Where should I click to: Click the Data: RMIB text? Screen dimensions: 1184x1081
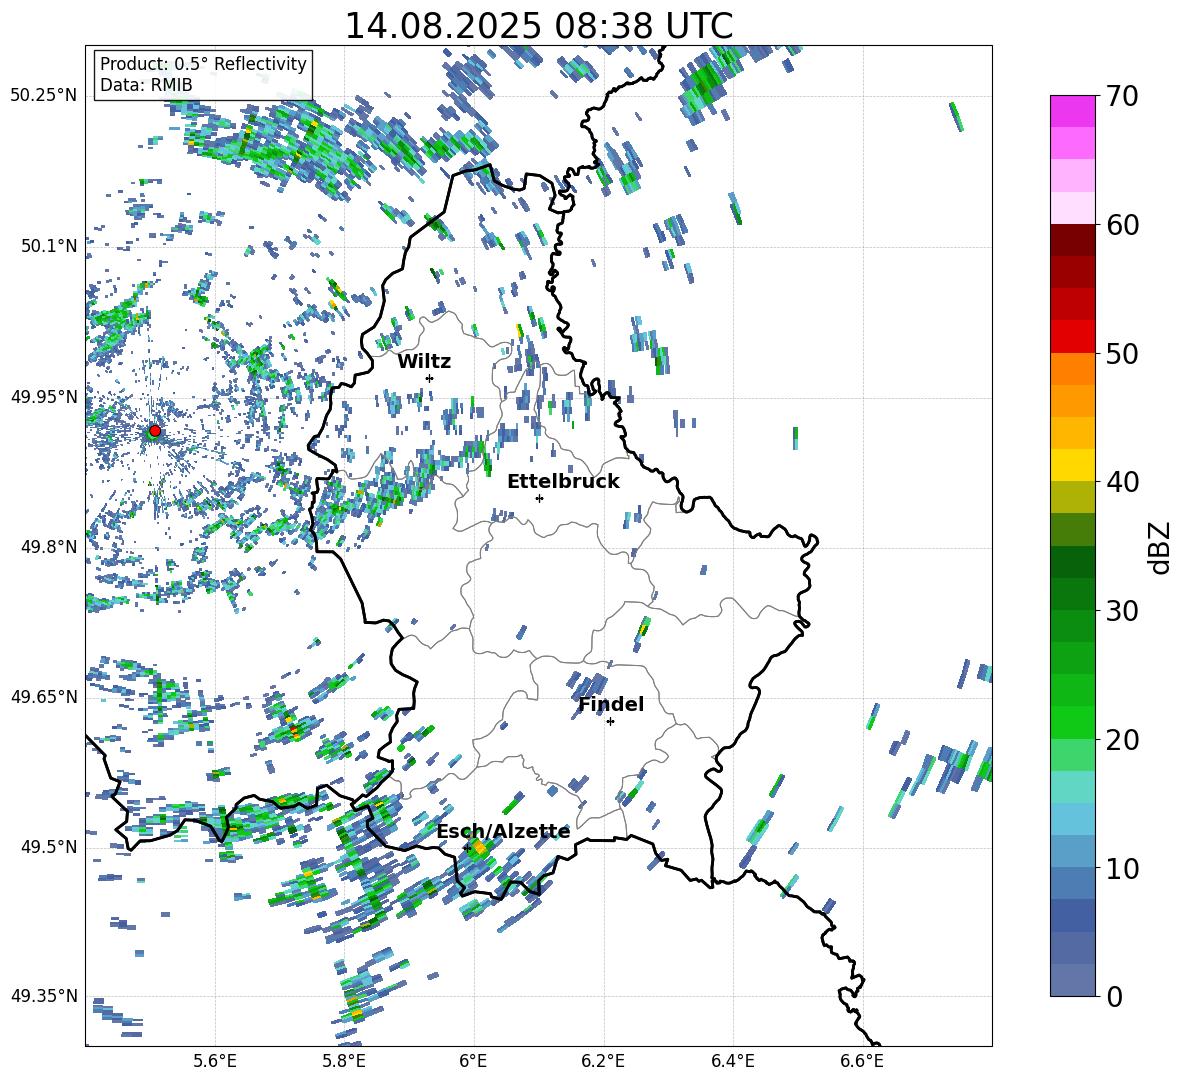[x=146, y=85]
